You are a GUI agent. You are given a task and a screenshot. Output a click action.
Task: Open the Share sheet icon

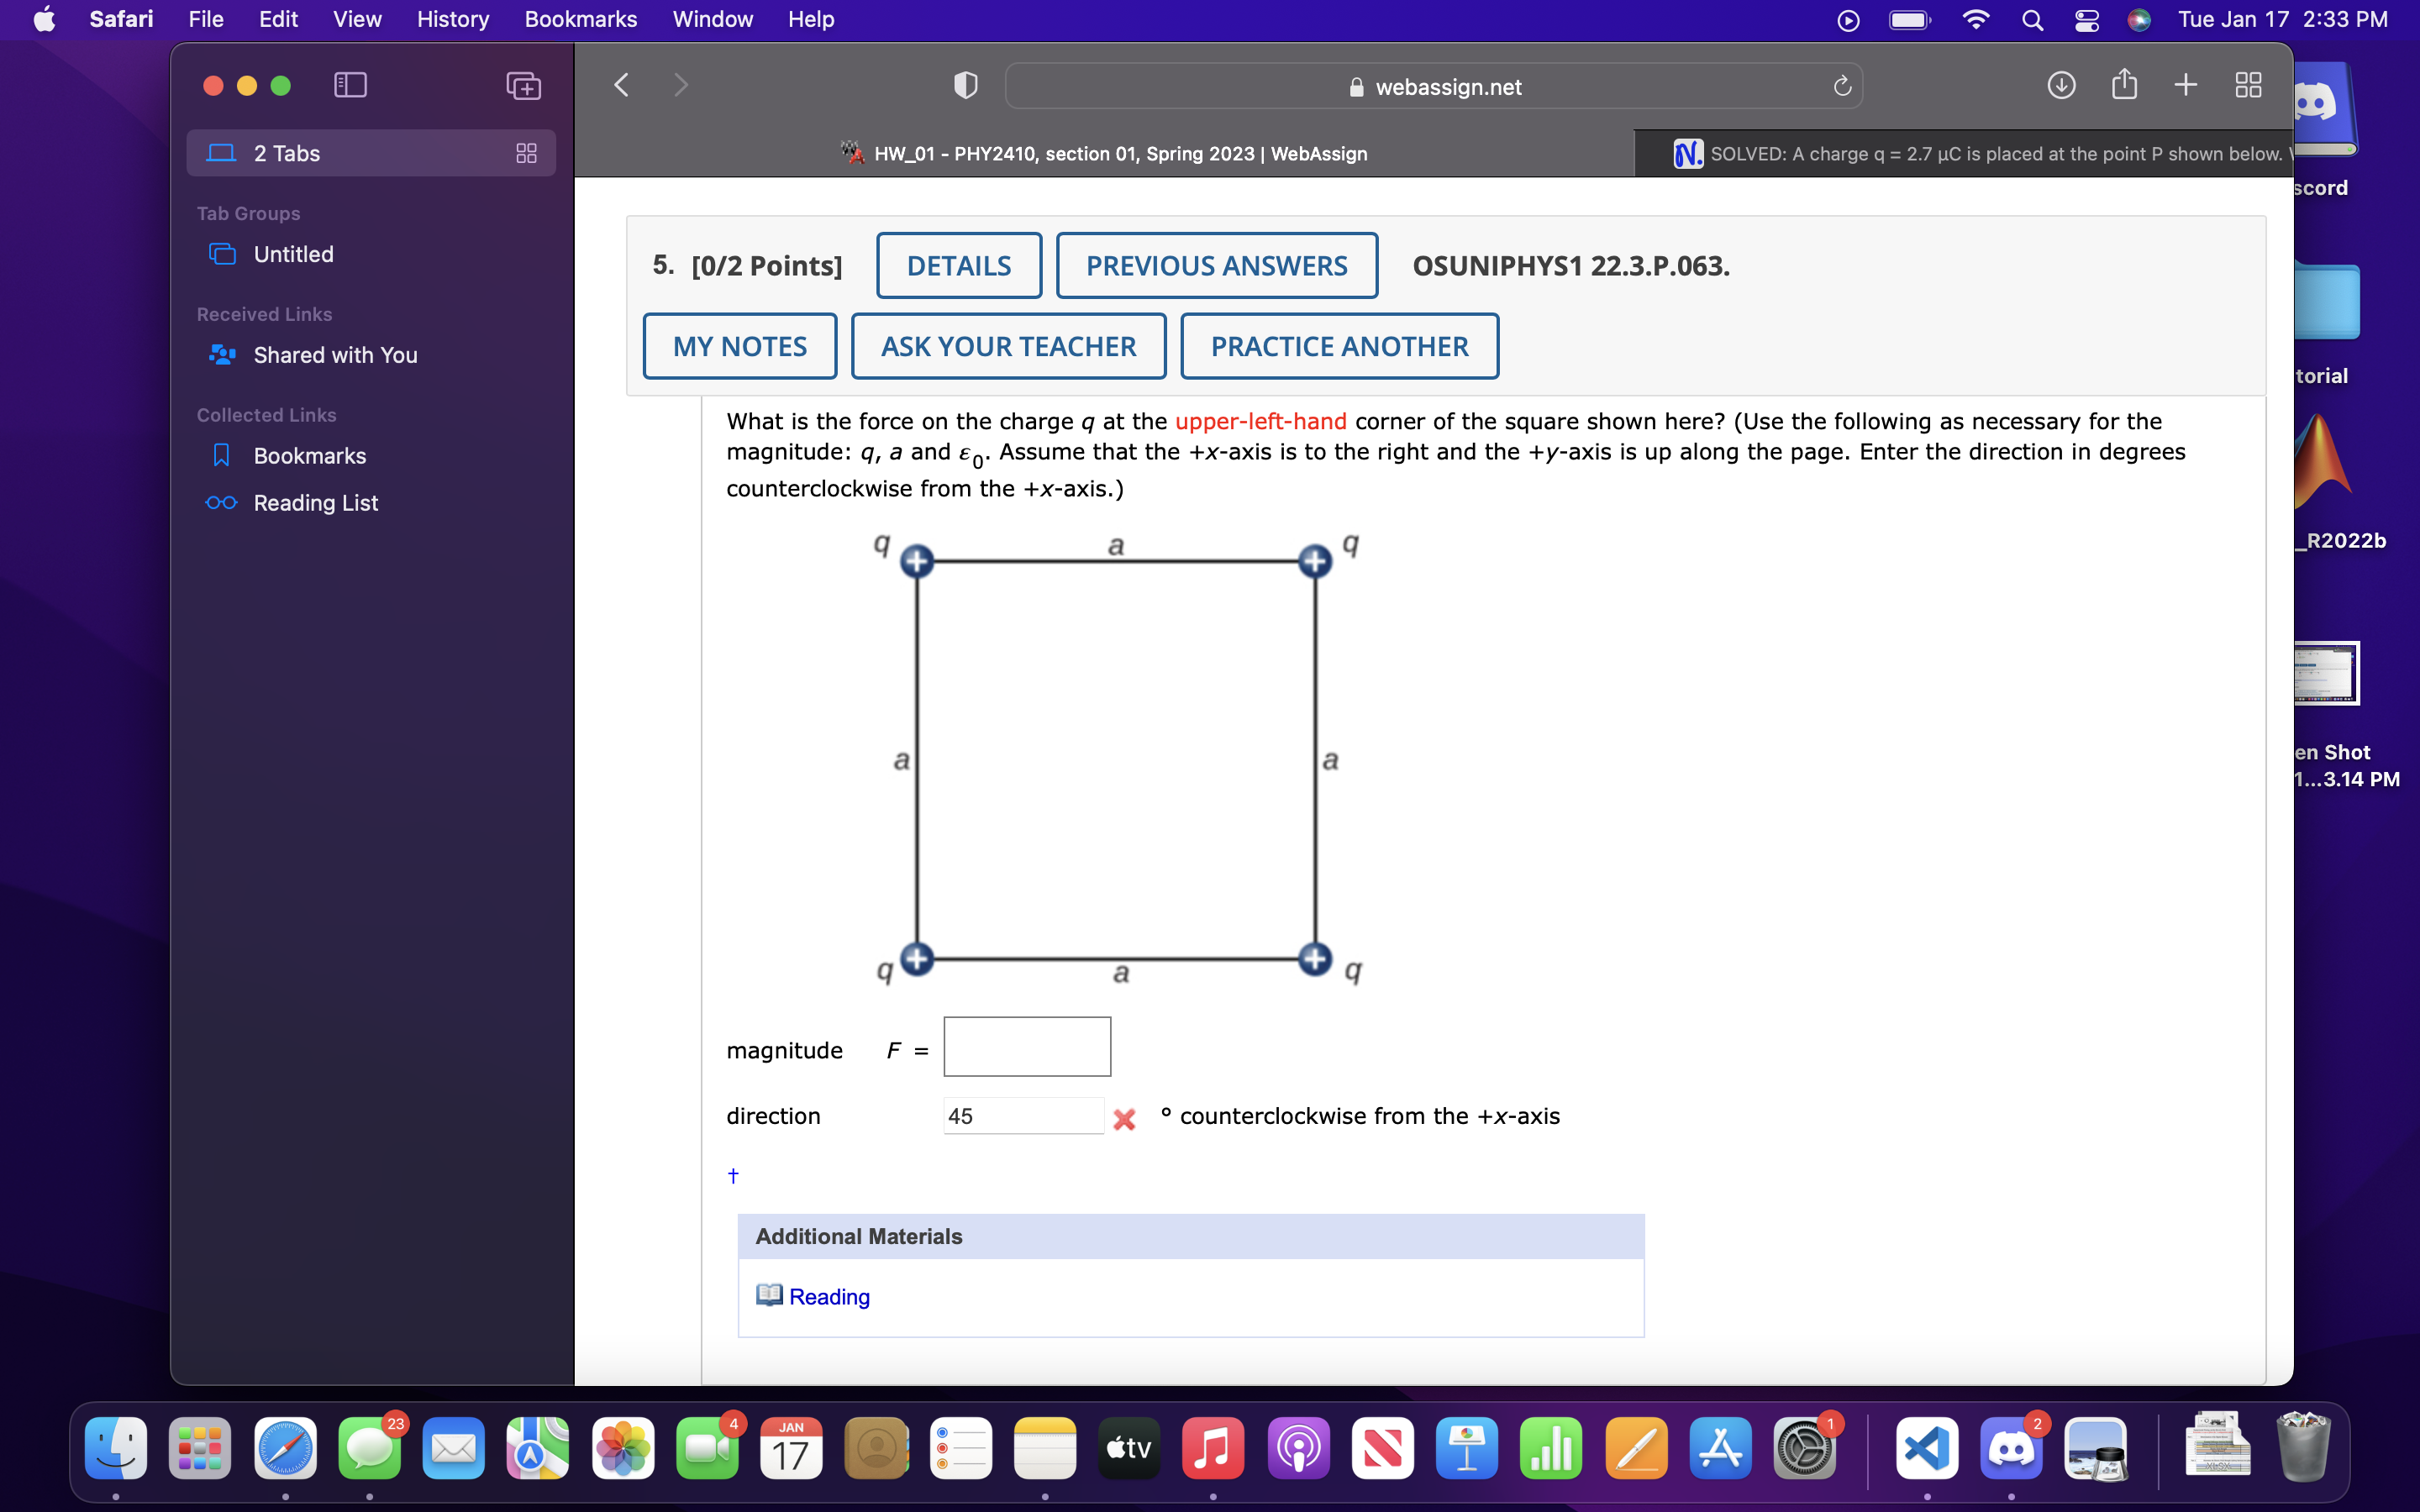[2124, 85]
